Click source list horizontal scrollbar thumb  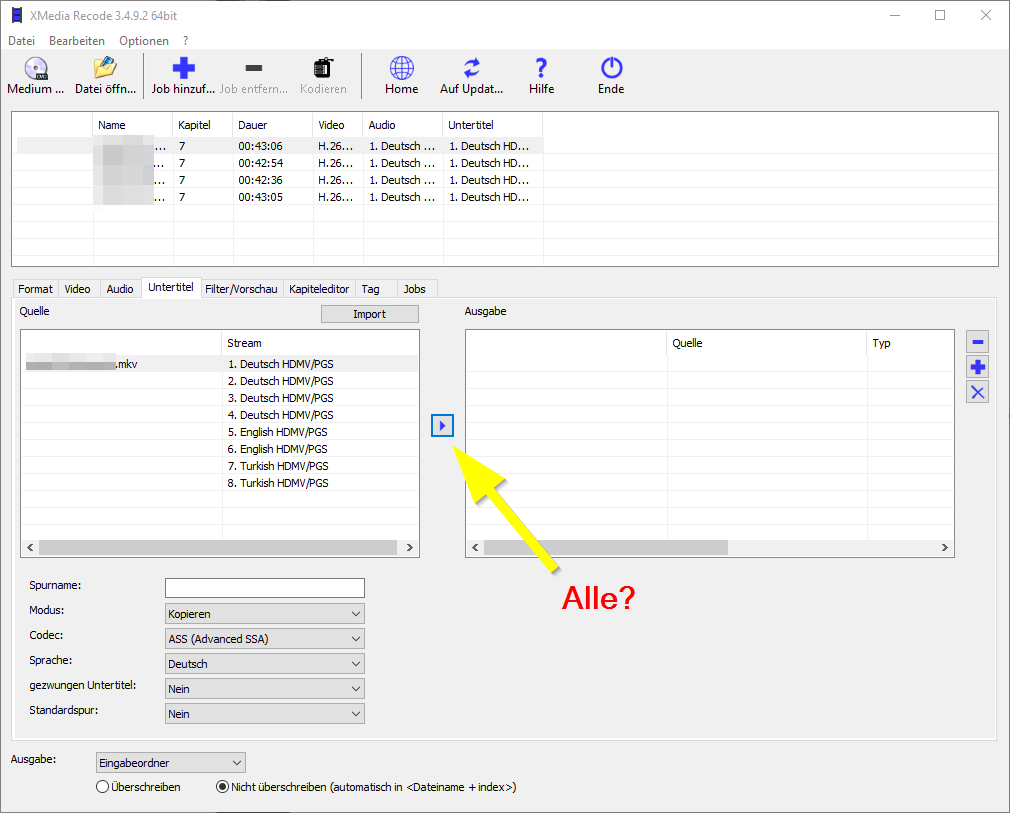(218, 548)
